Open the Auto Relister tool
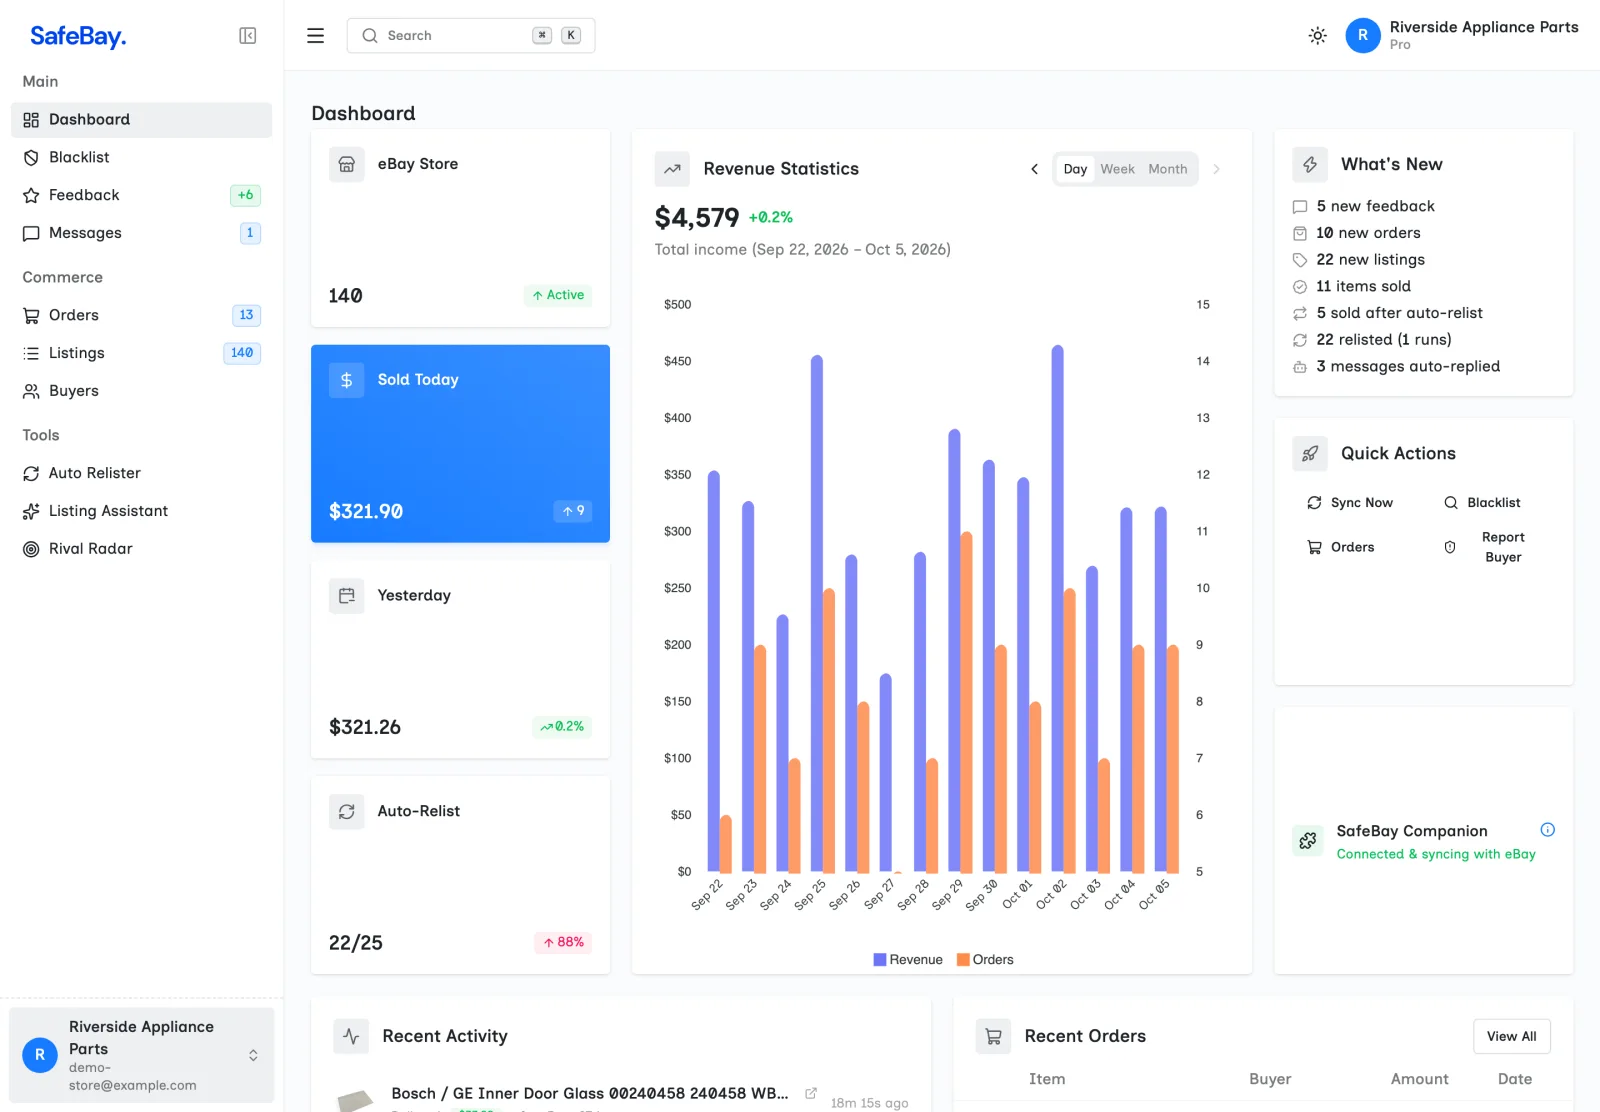Viewport: 1600px width, 1112px height. [x=141, y=474]
